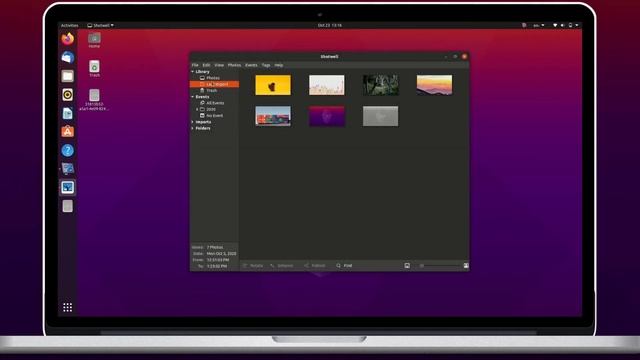
Task: Open the screenshot tool icon in the dock
Action: [x=68, y=169]
